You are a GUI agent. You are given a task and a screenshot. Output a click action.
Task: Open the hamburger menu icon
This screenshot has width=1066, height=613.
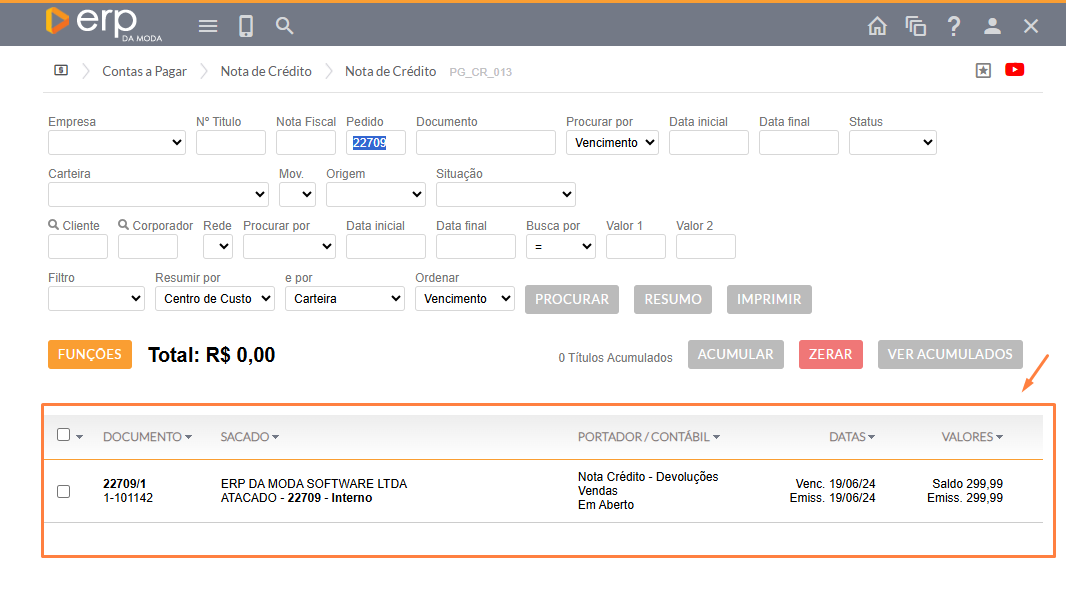(x=208, y=26)
